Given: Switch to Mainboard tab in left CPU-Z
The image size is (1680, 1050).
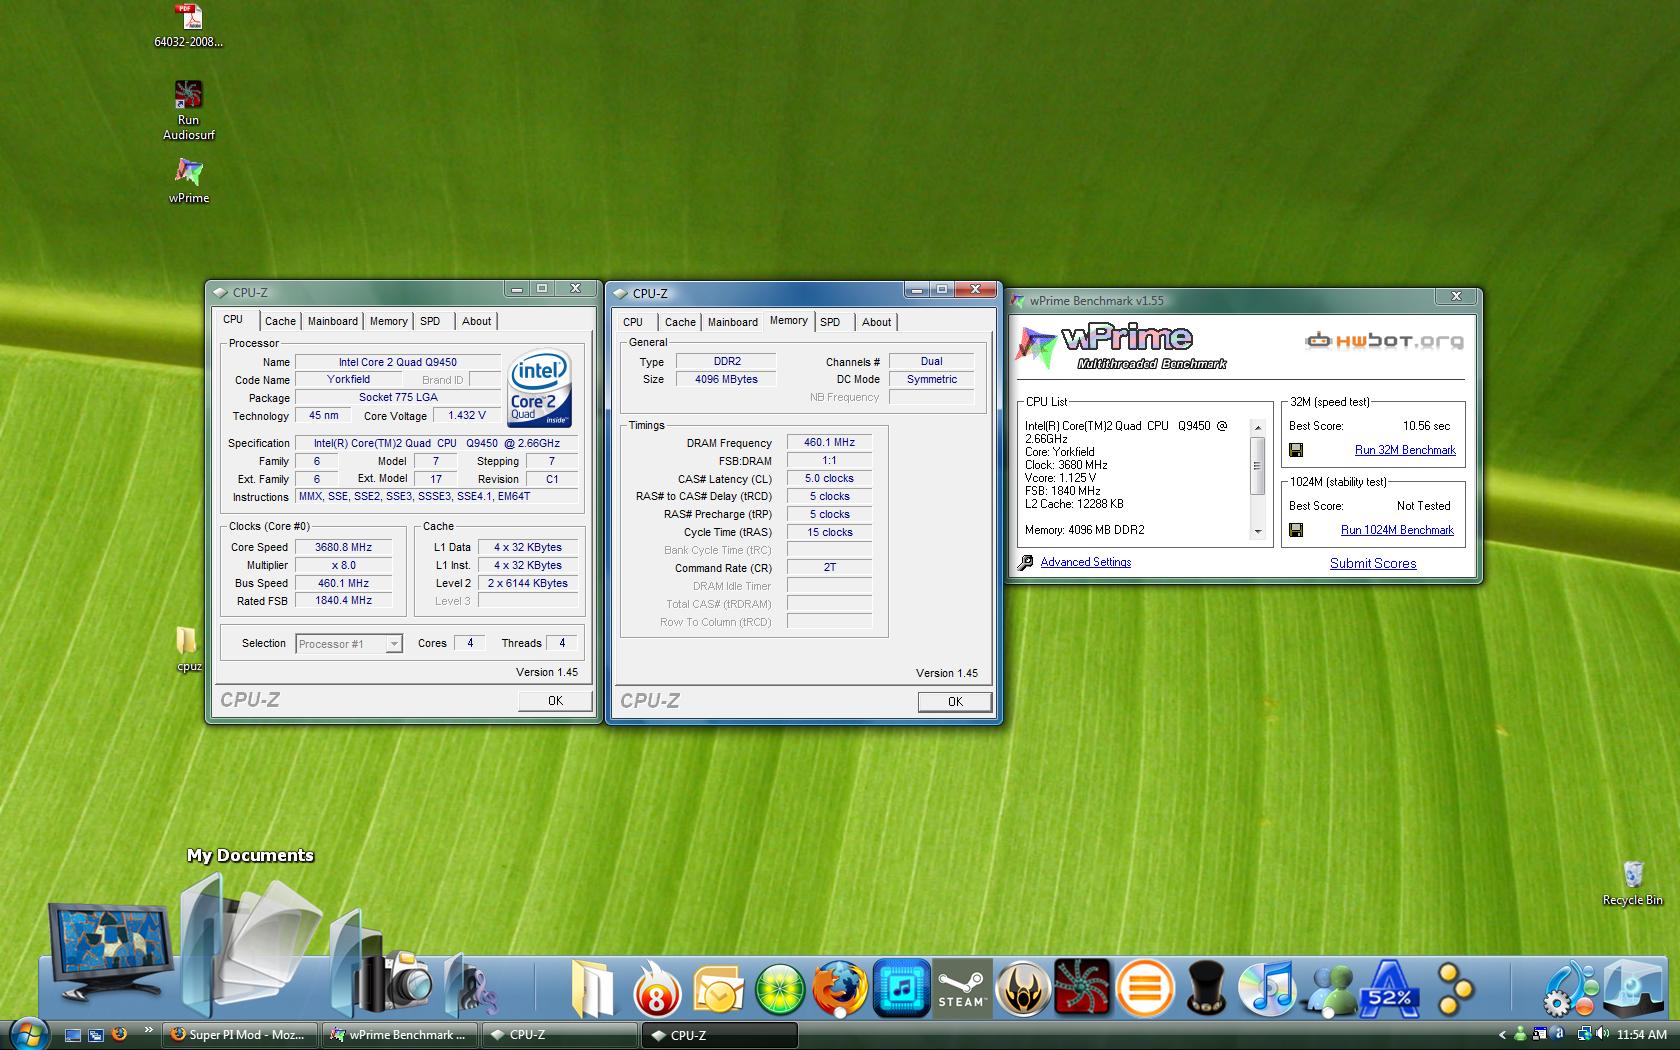Looking at the screenshot, I should click(x=333, y=321).
